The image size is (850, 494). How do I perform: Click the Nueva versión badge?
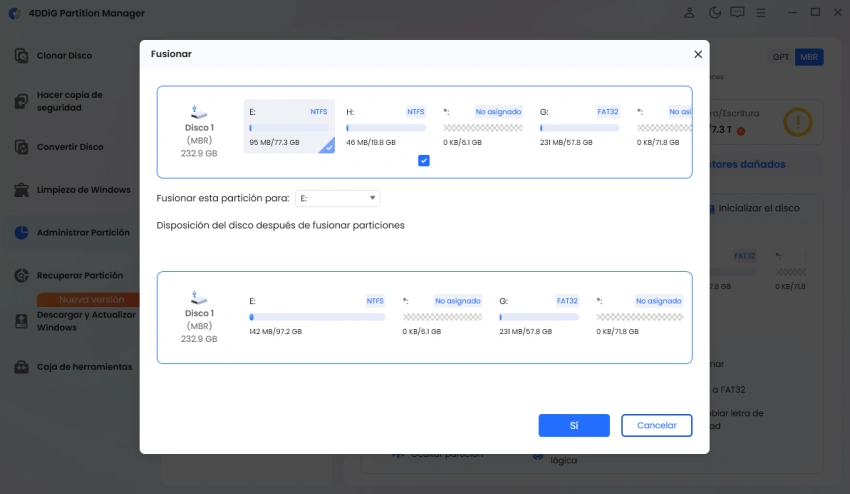tap(89, 299)
